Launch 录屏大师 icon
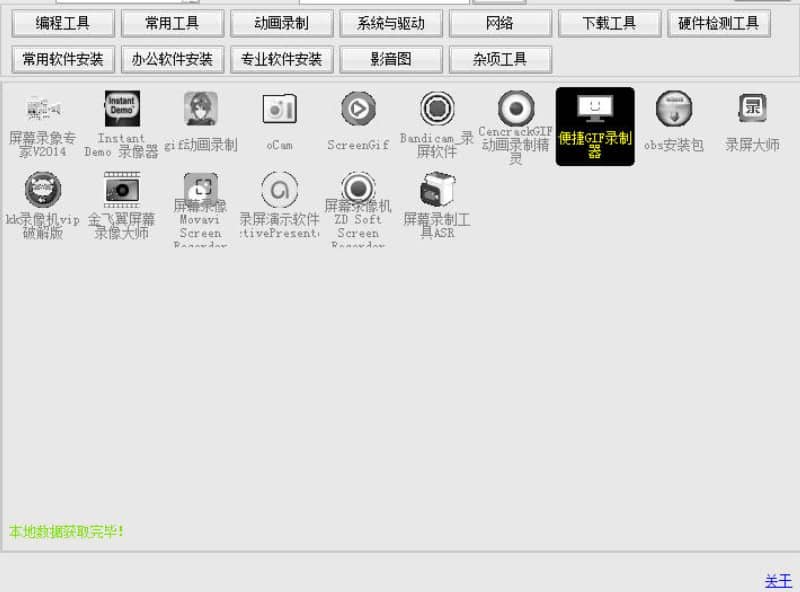The image size is (800, 592). coord(753,108)
